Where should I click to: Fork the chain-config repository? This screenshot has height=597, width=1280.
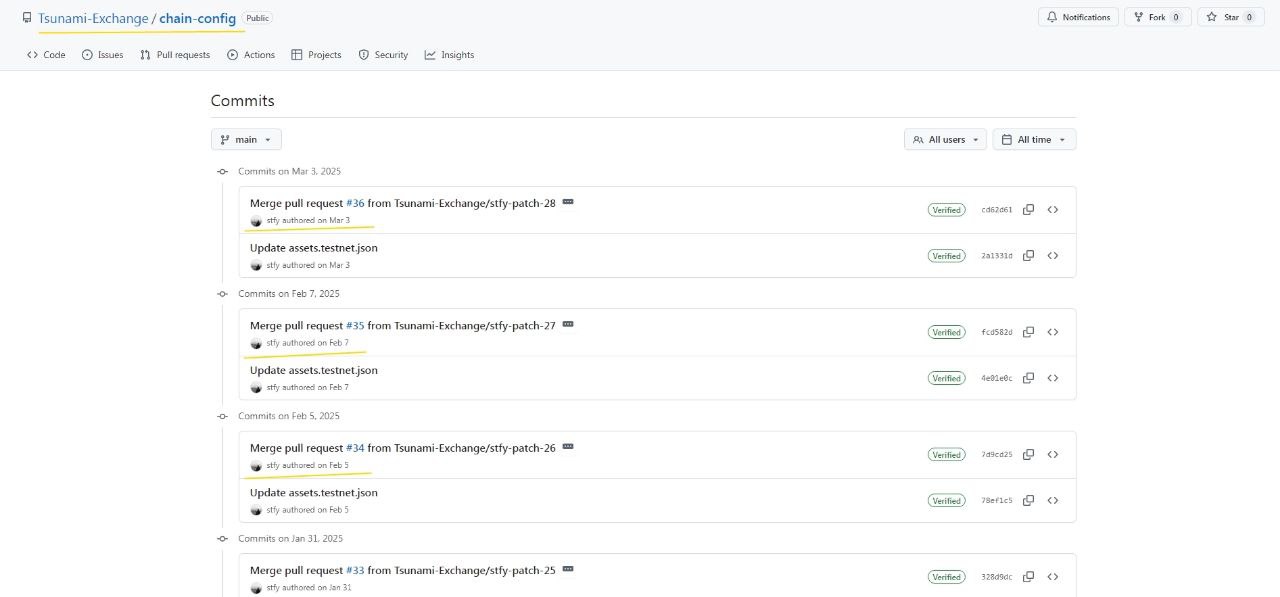(x=1157, y=17)
